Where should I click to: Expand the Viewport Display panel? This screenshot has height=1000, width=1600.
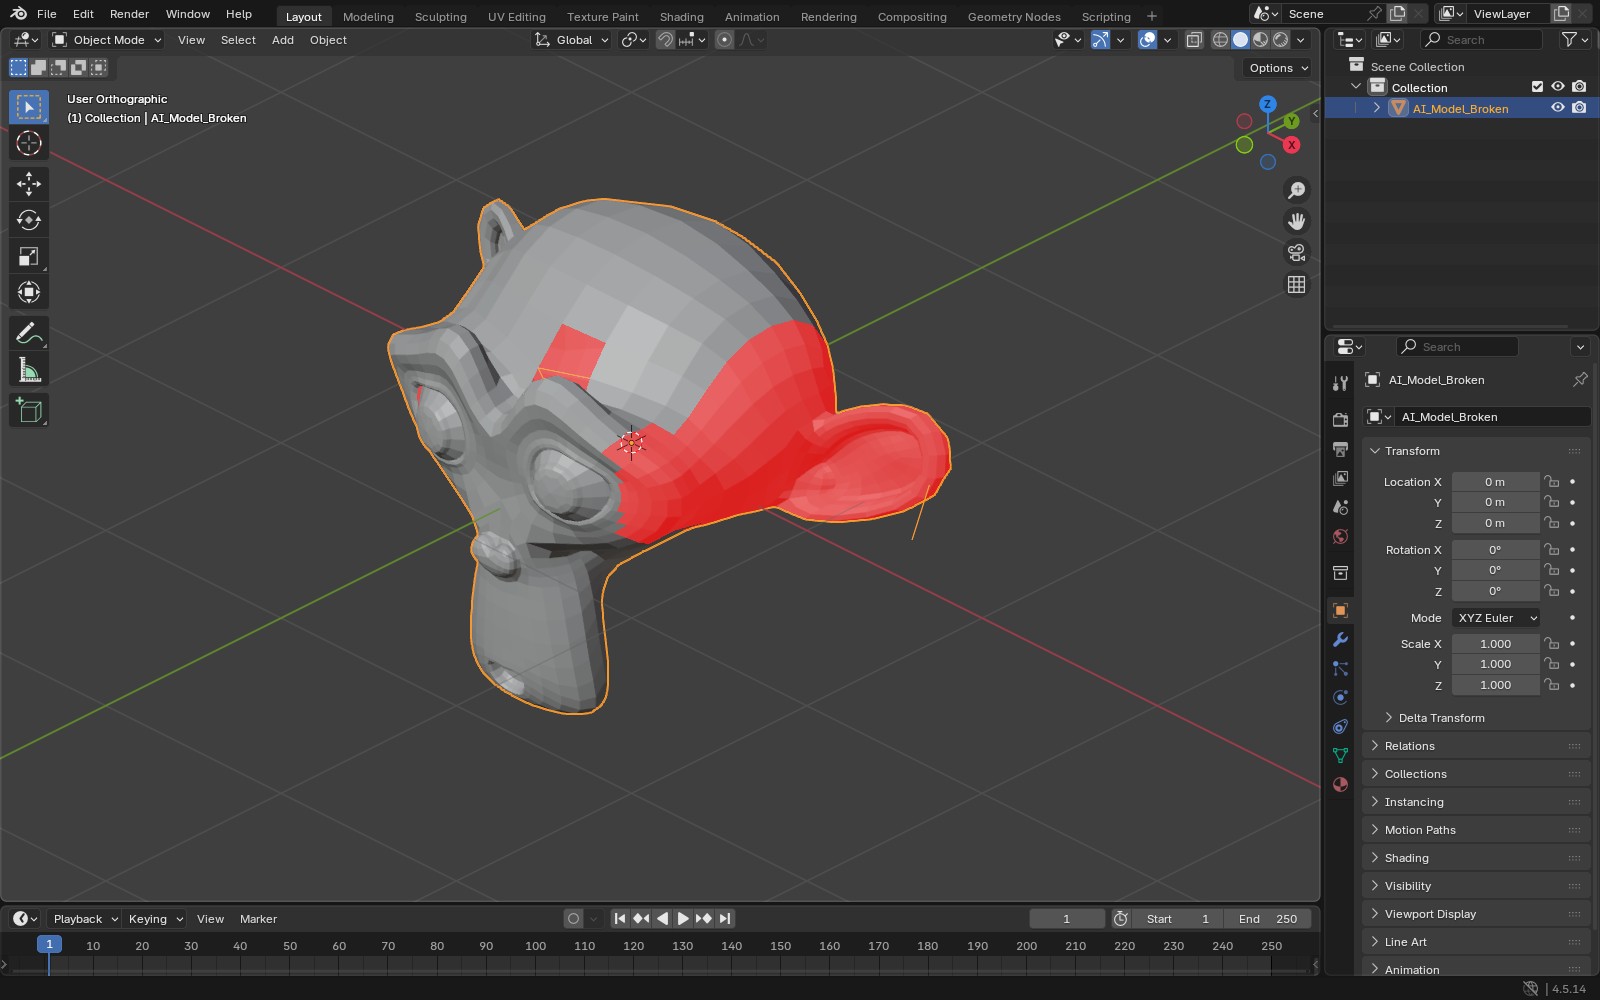pos(1430,914)
